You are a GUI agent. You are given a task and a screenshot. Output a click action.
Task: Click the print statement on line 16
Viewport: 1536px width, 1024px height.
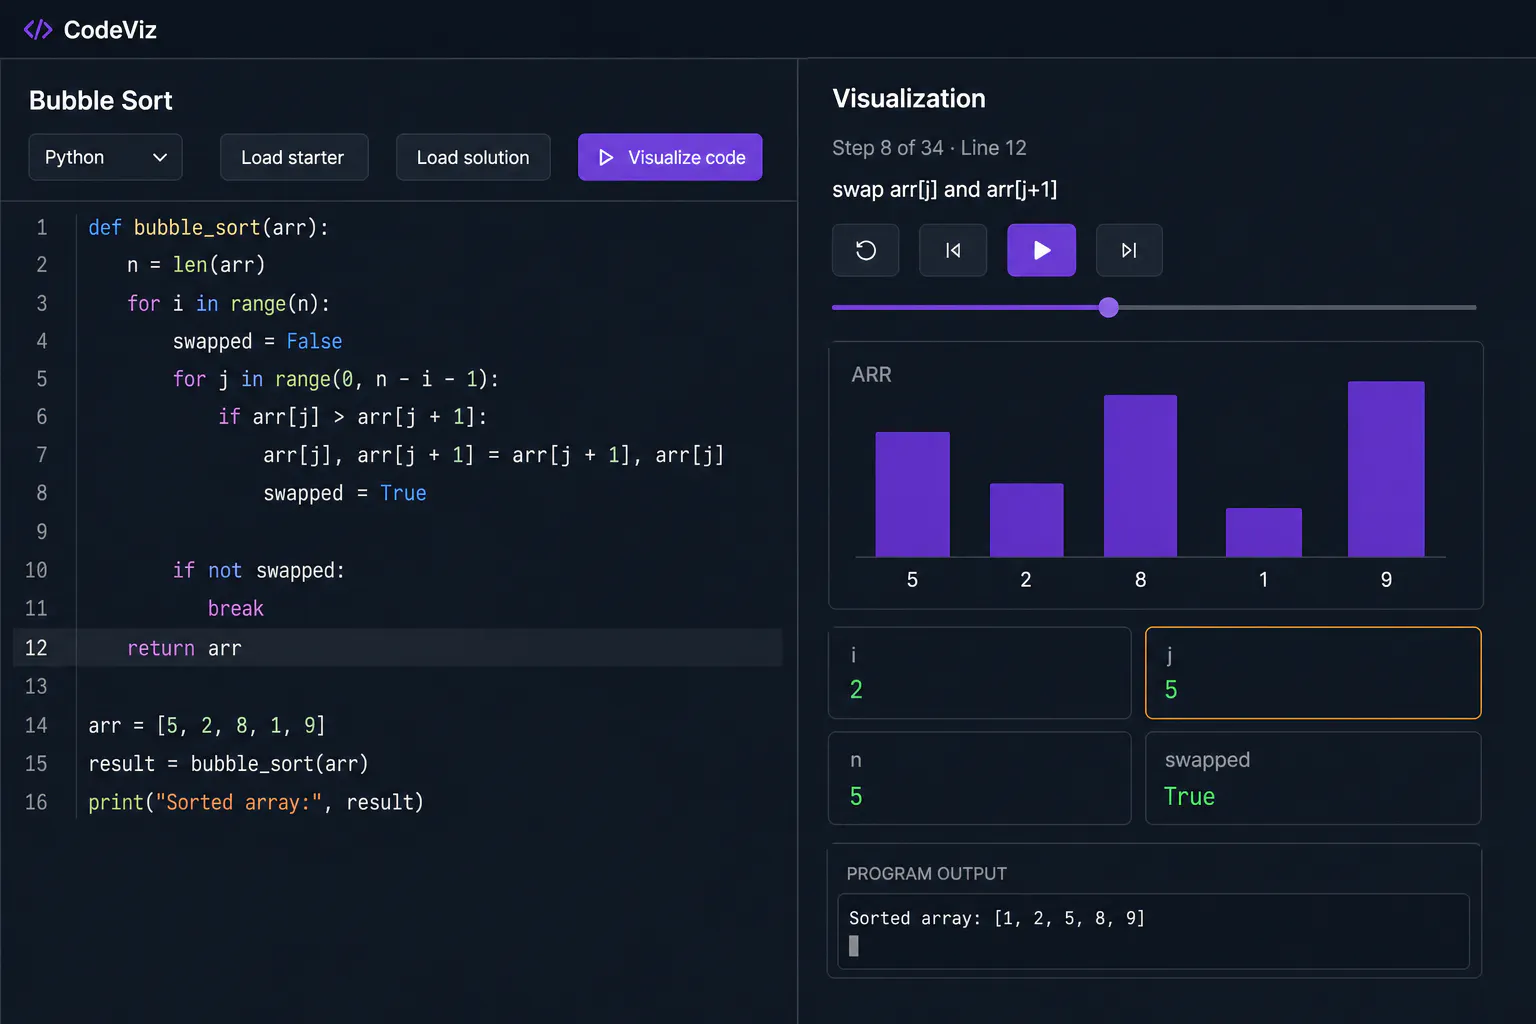256,802
